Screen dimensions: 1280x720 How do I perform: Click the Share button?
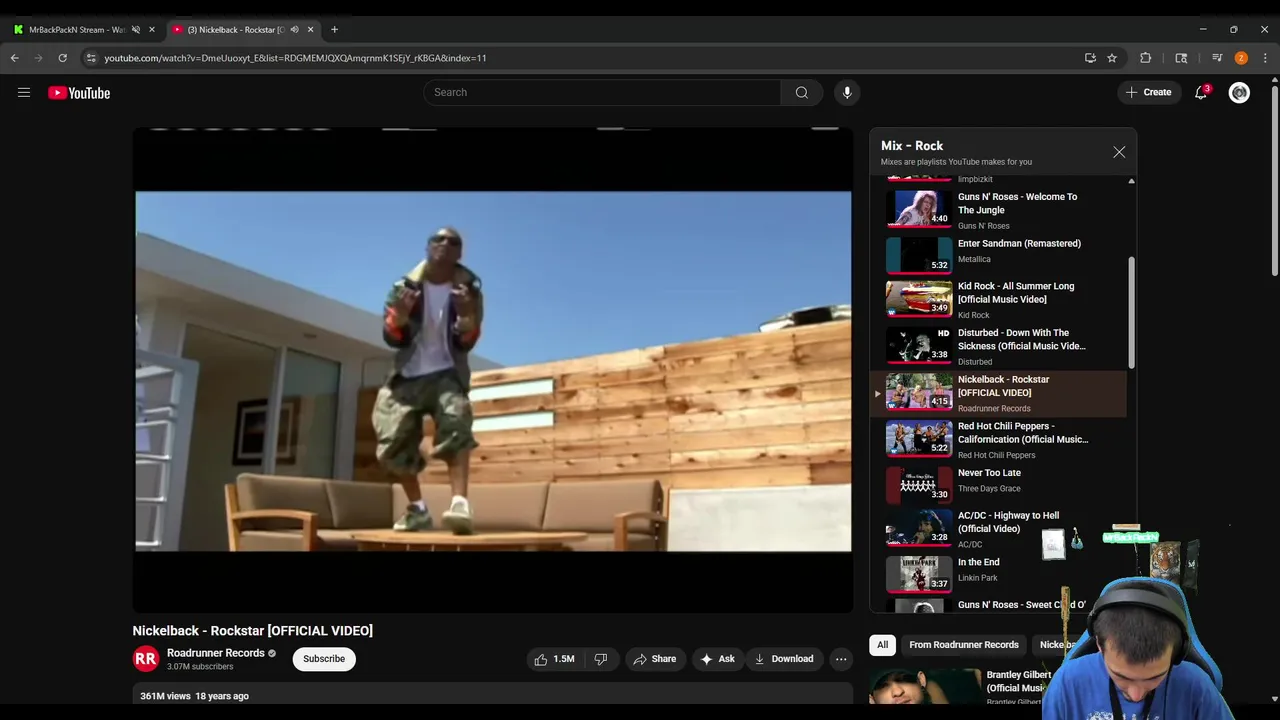(655, 659)
